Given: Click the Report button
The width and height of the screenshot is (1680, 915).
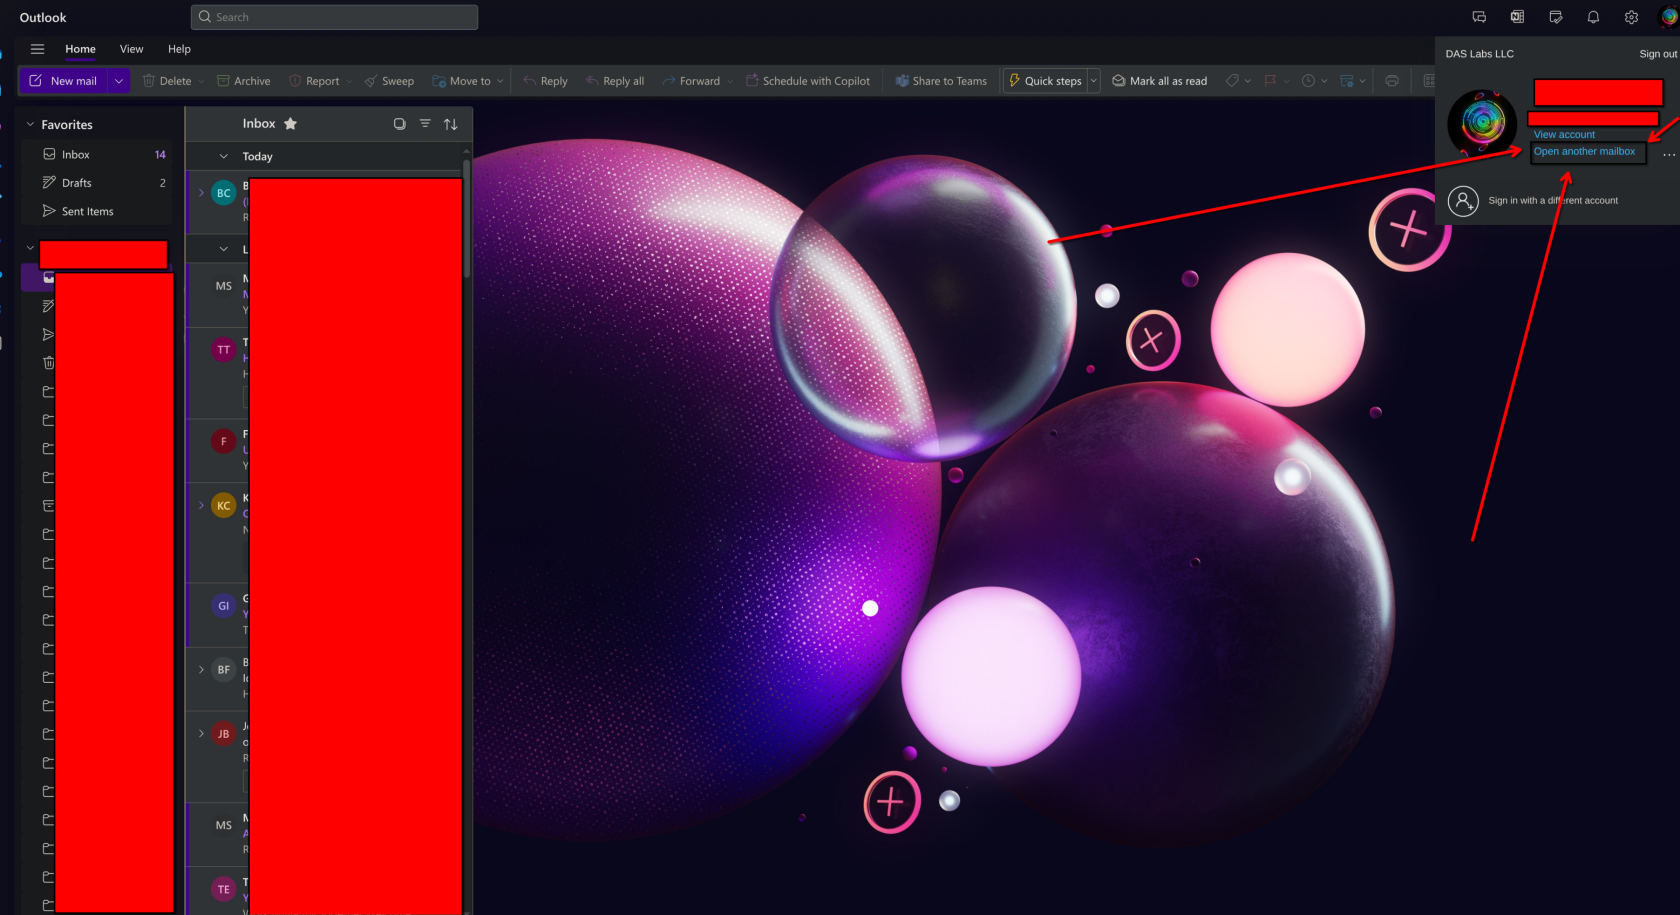Looking at the screenshot, I should point(315,81).
